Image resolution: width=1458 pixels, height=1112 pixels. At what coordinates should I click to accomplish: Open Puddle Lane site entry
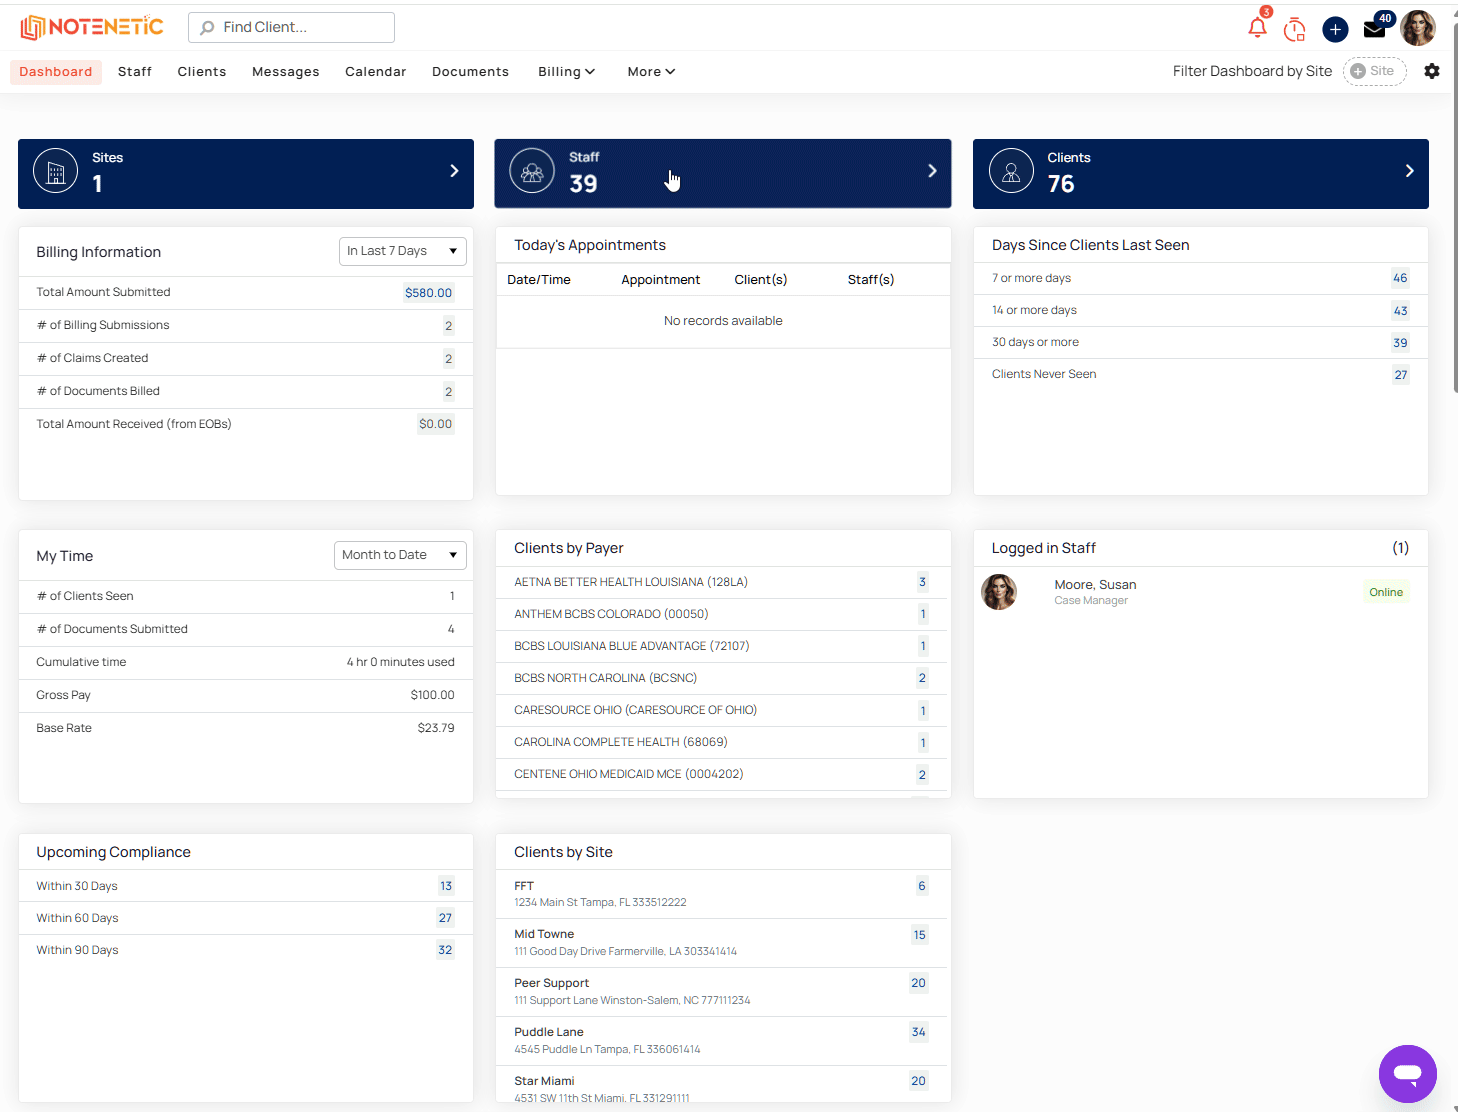coord(723,1040)
